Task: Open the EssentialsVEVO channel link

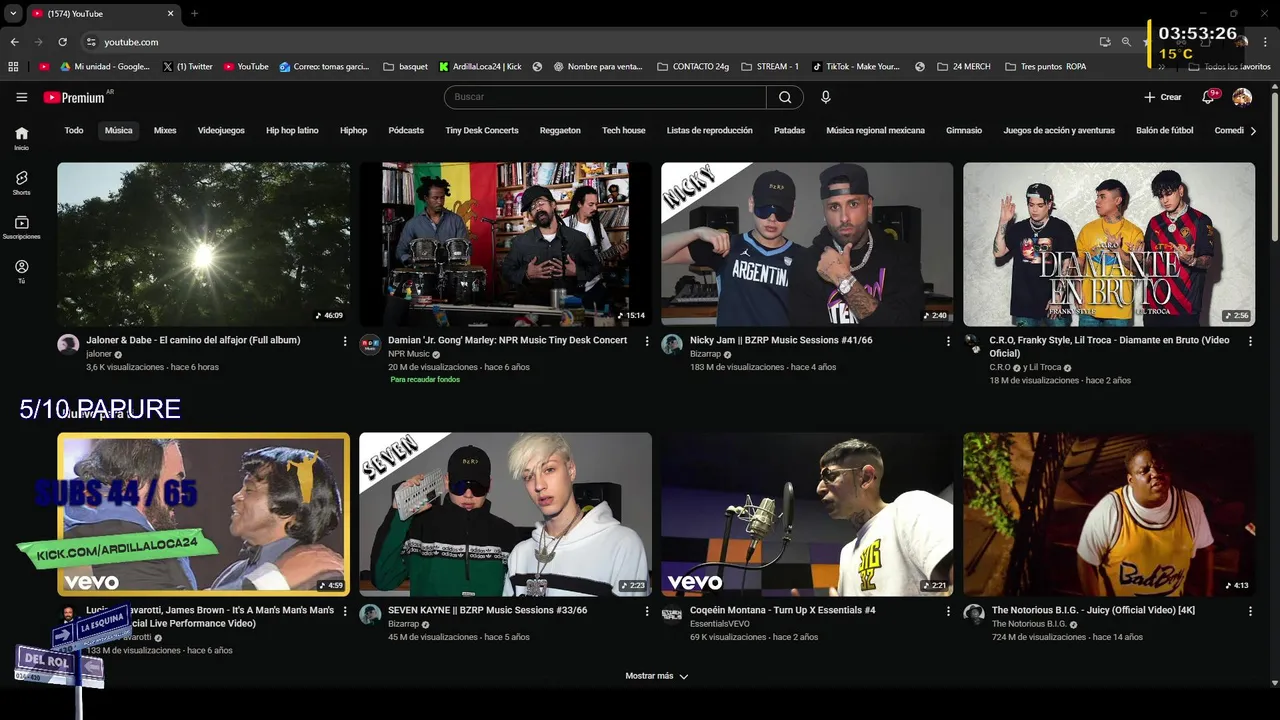Action: pyautogui.click(x=720, y=624)
